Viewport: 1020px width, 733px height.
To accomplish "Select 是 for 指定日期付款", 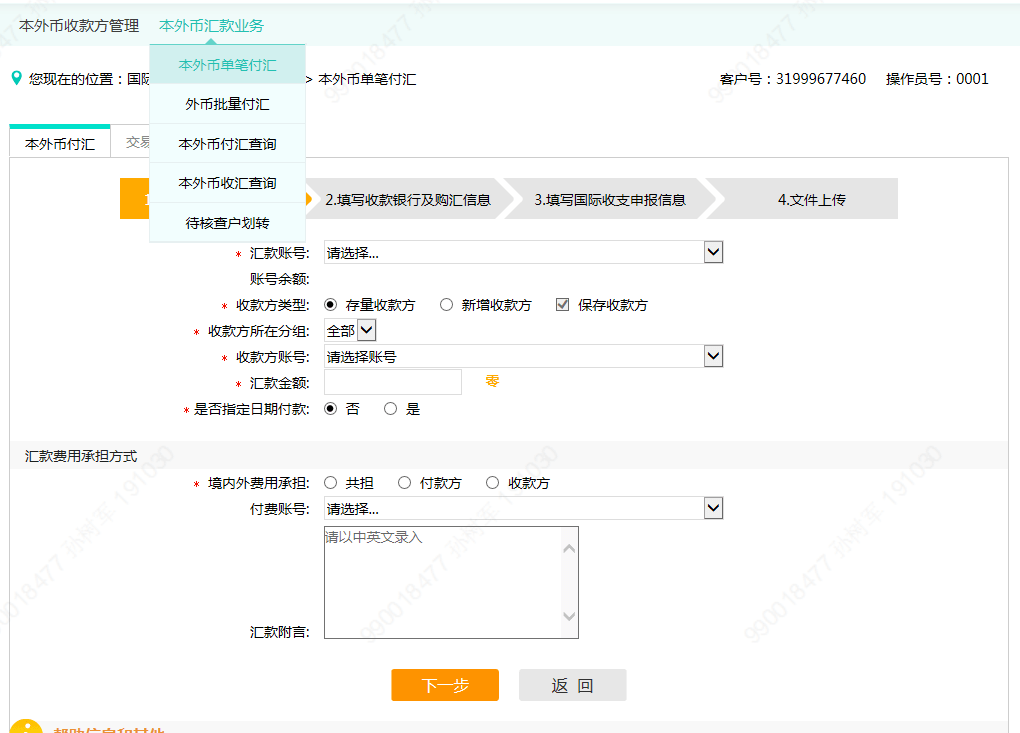I will click(x=390, y=408).
